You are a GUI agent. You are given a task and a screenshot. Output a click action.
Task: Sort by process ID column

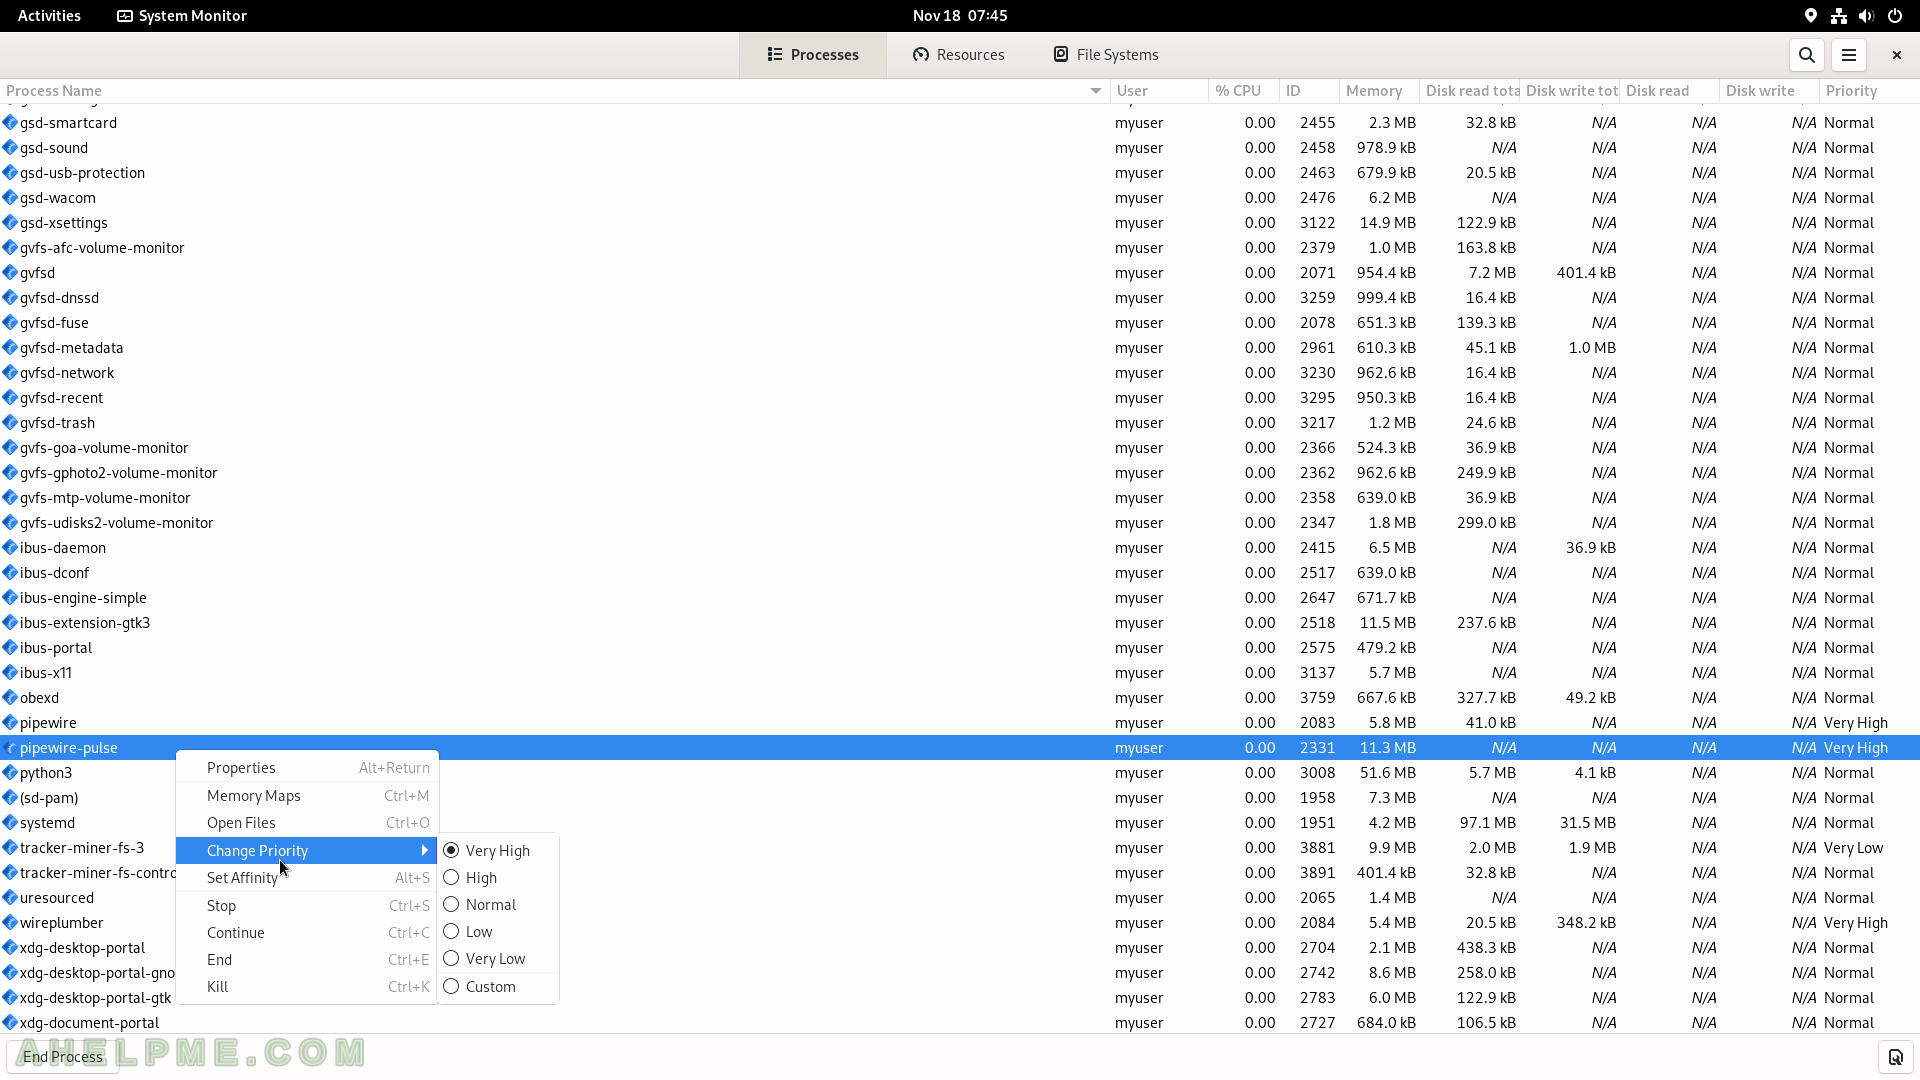1308,91
